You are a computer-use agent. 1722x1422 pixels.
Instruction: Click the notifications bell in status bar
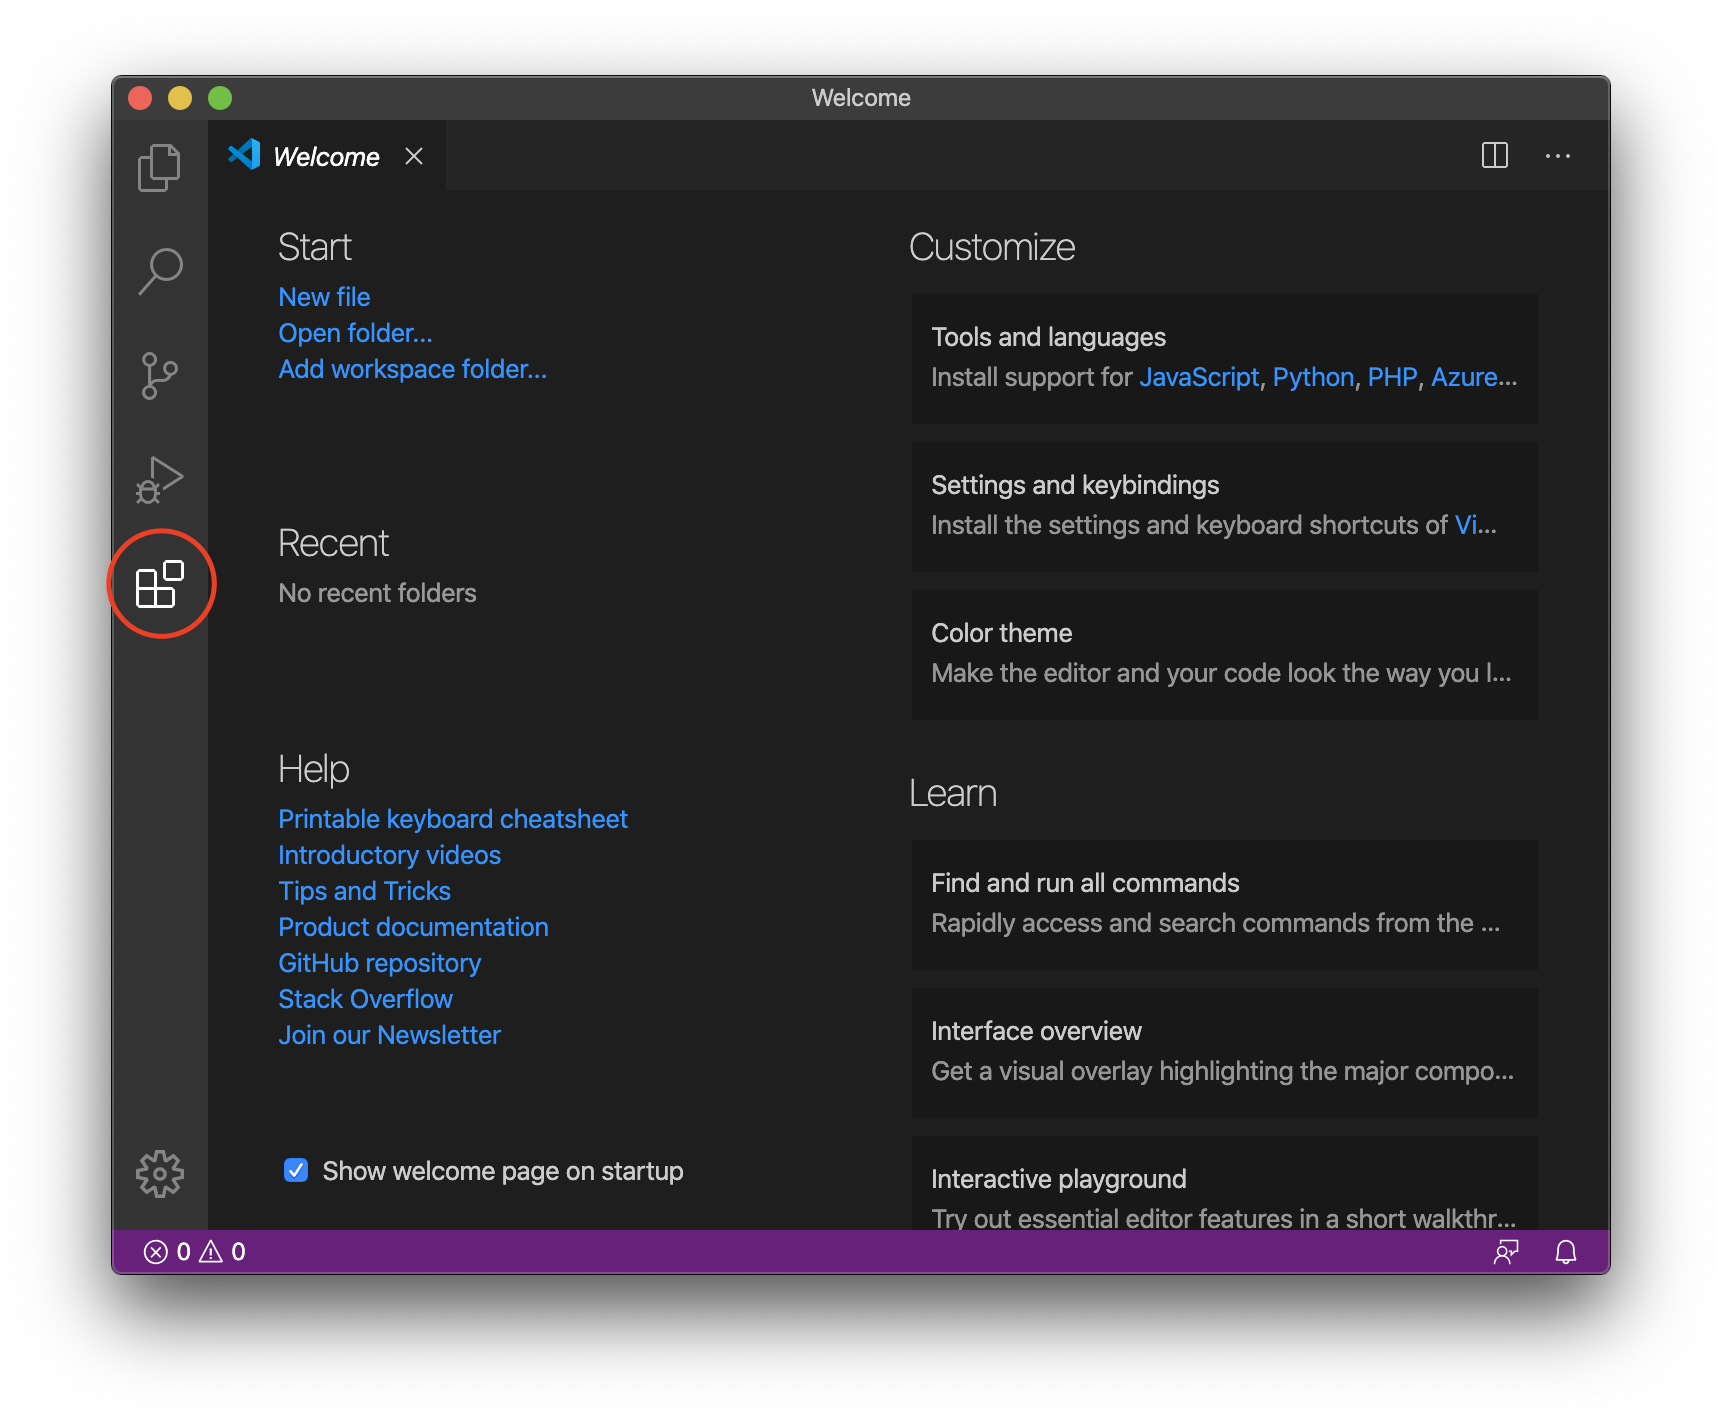tap(1565, 1252)
